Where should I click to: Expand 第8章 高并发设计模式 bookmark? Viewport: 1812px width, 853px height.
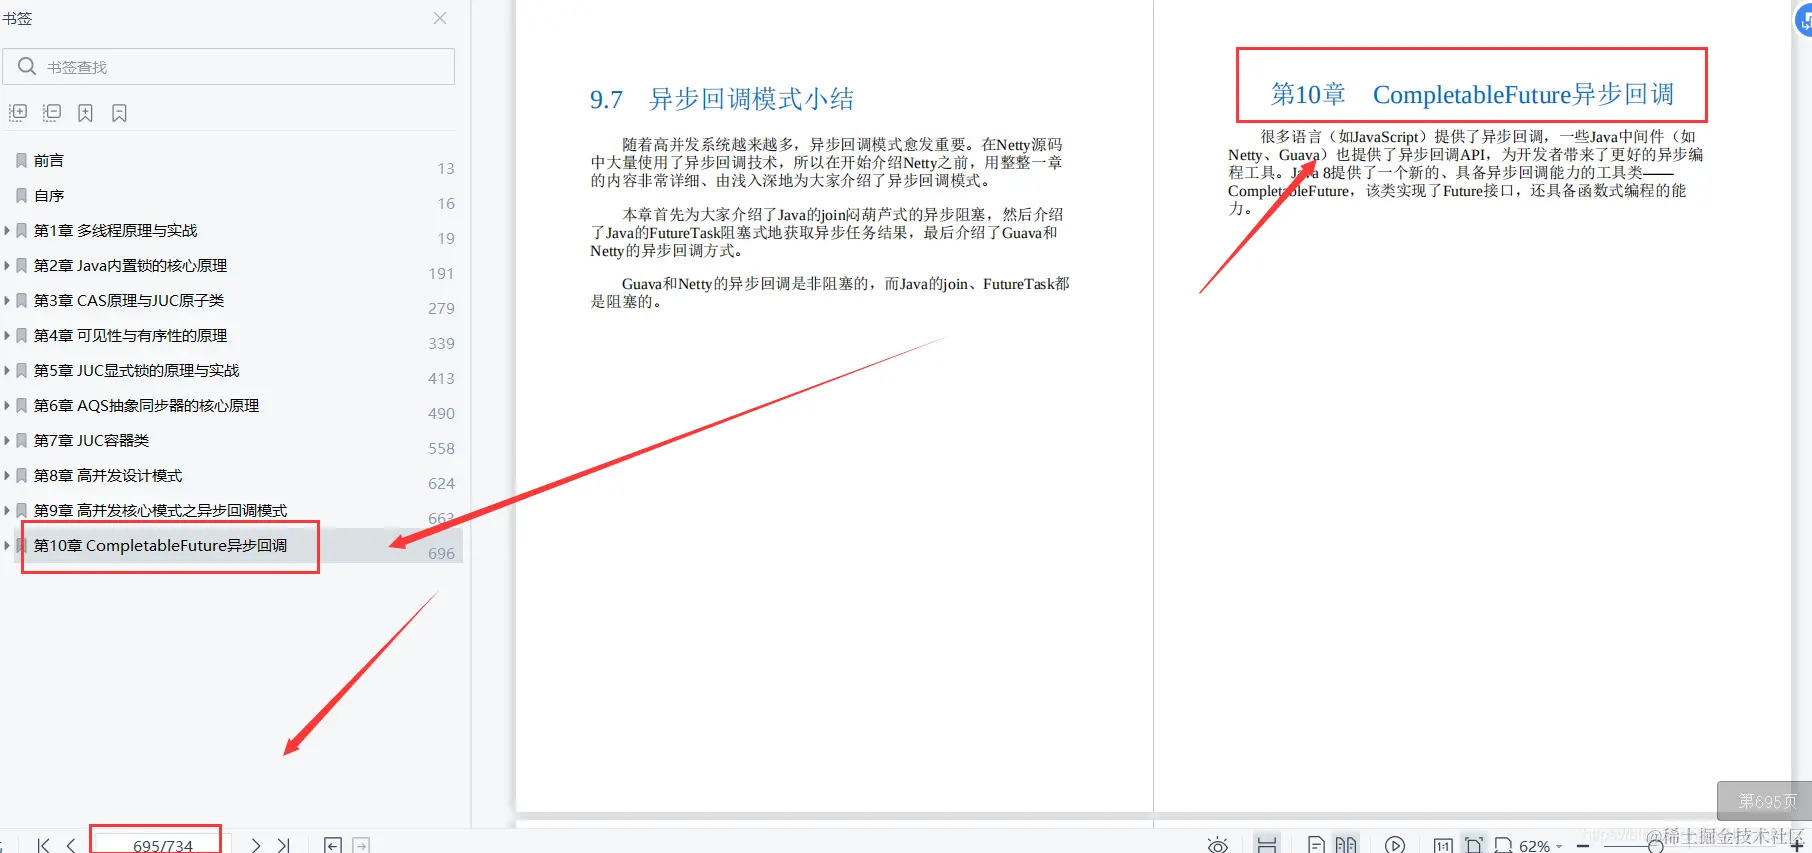[7, 475]
